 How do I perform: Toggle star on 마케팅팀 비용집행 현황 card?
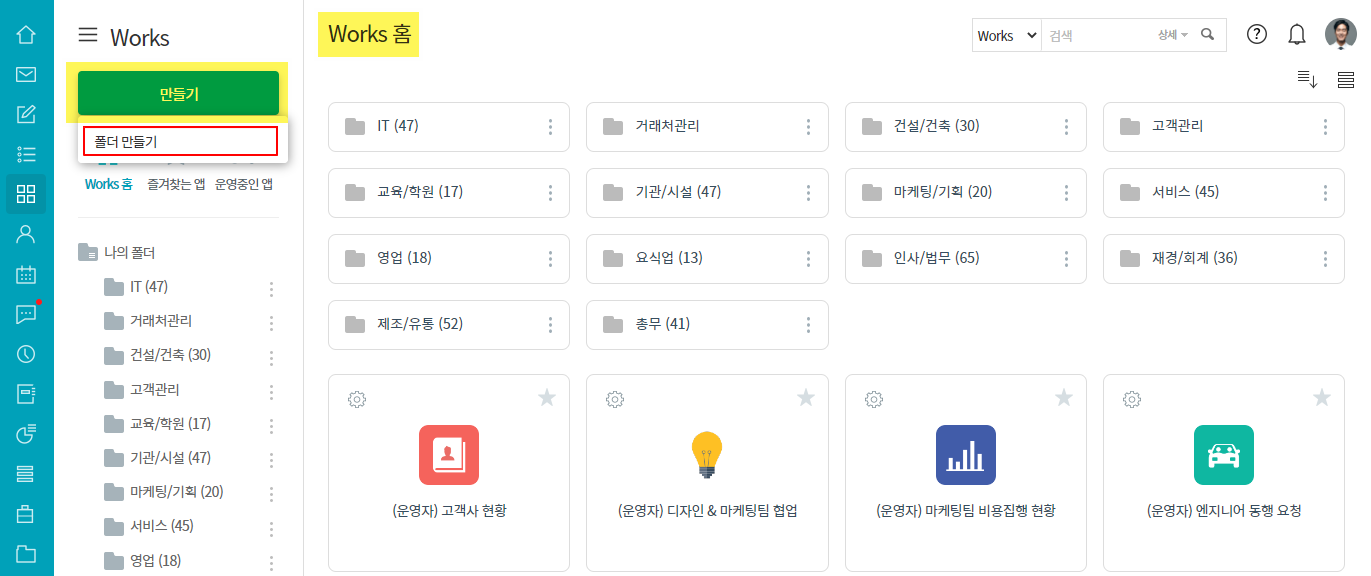coord(1064,398)
